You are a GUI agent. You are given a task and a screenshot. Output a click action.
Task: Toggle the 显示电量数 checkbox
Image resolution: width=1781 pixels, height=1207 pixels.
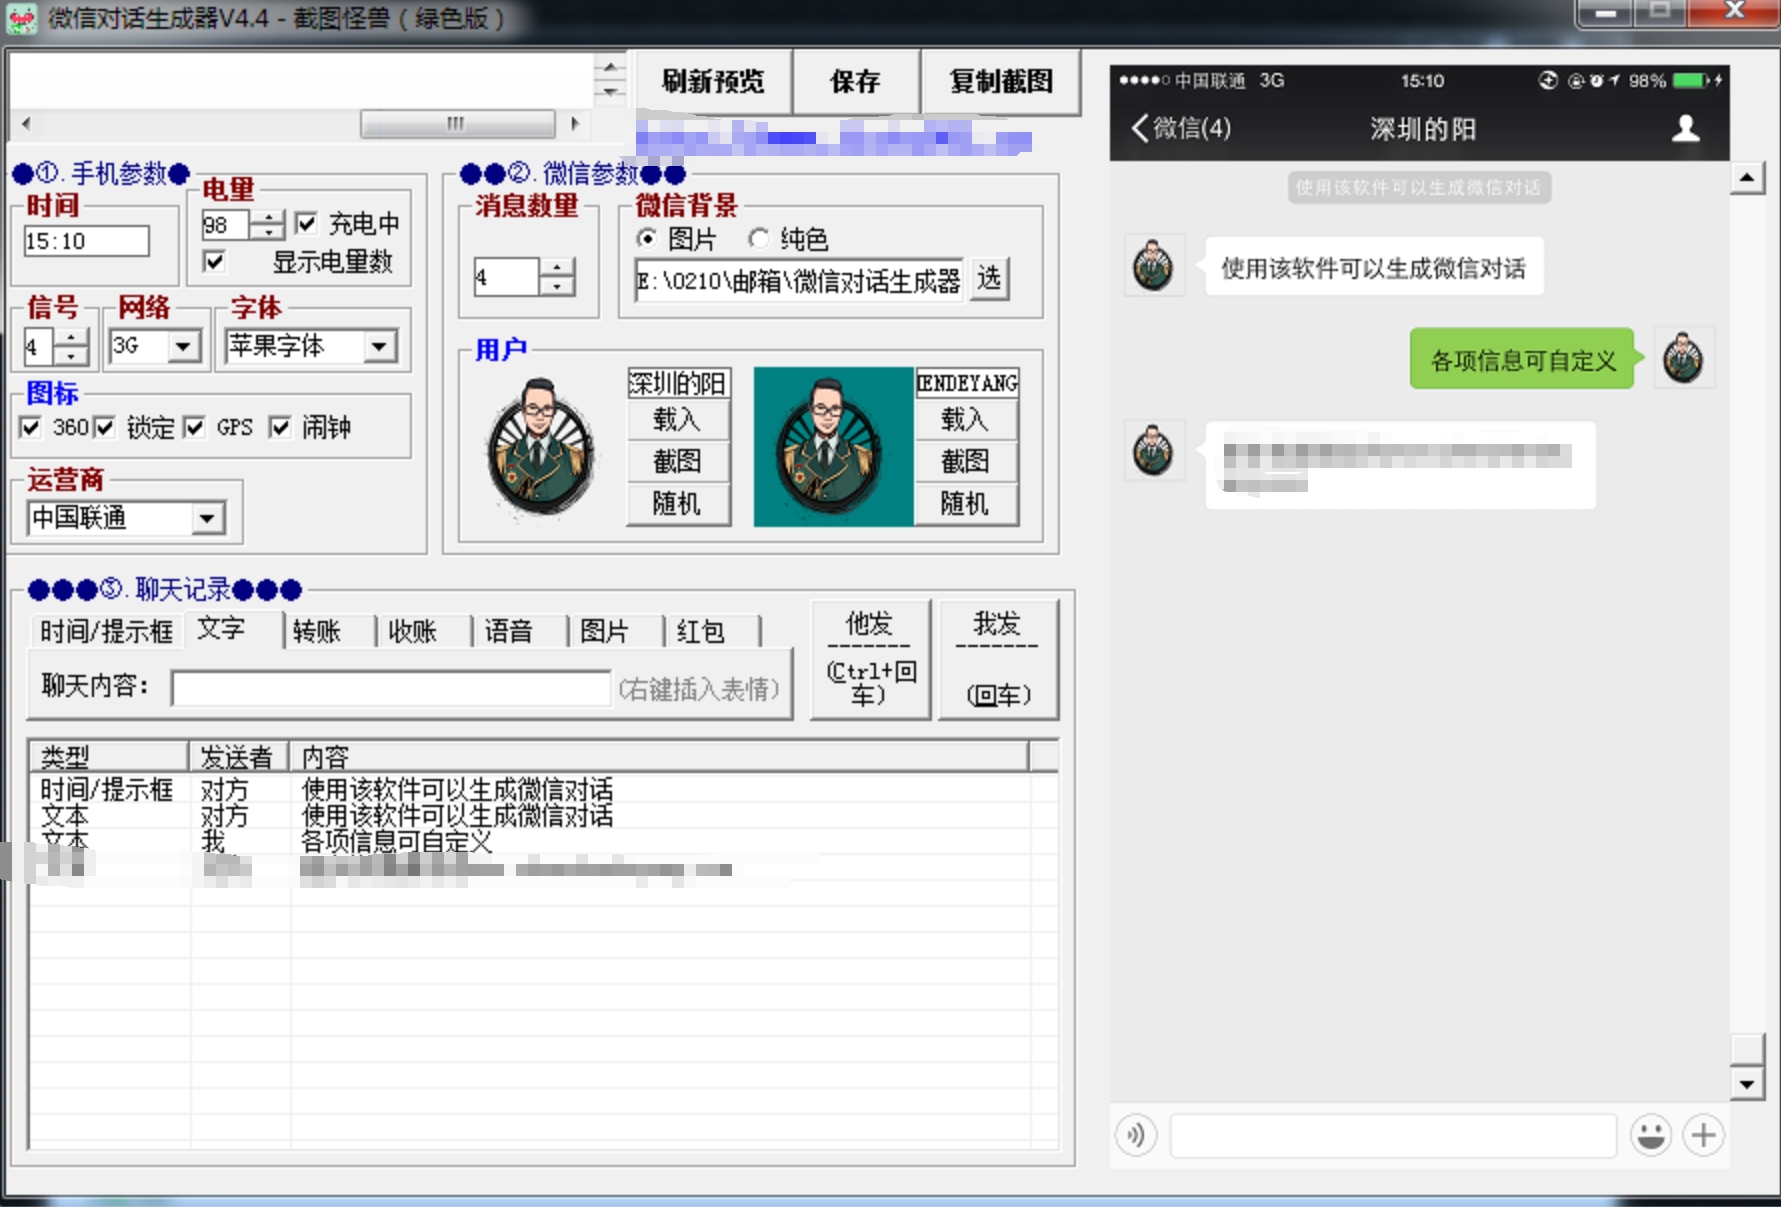(214, 262)
